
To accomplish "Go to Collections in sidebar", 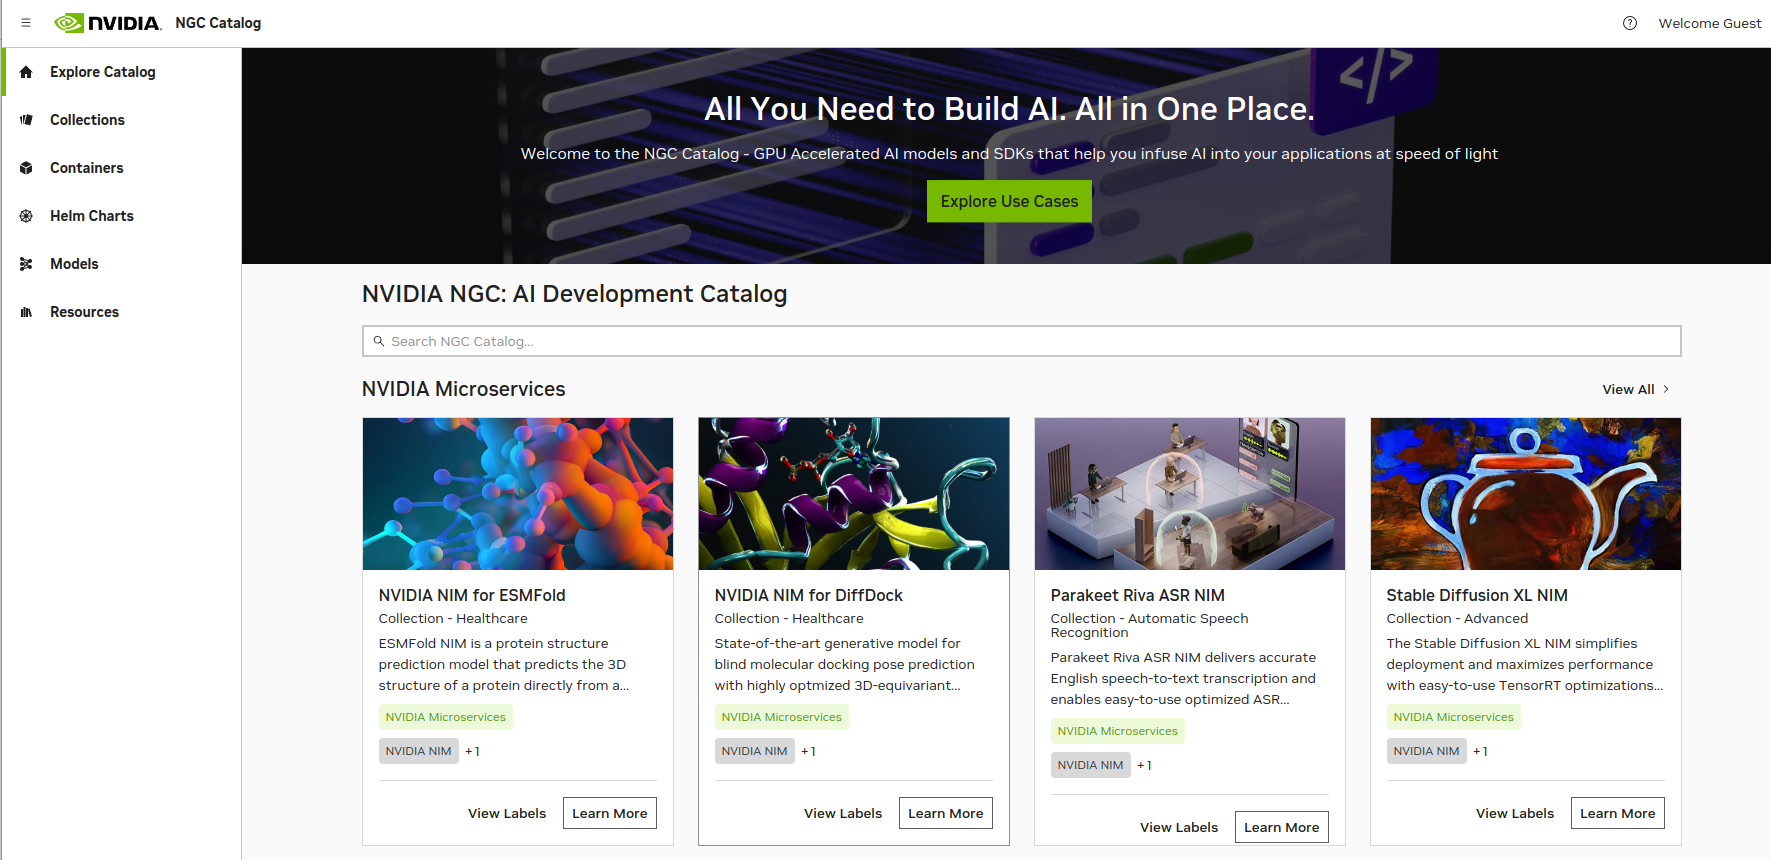I will (x=87, y=120).
